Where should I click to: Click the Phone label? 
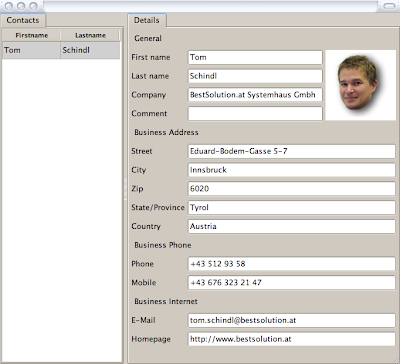click(142, 264)
